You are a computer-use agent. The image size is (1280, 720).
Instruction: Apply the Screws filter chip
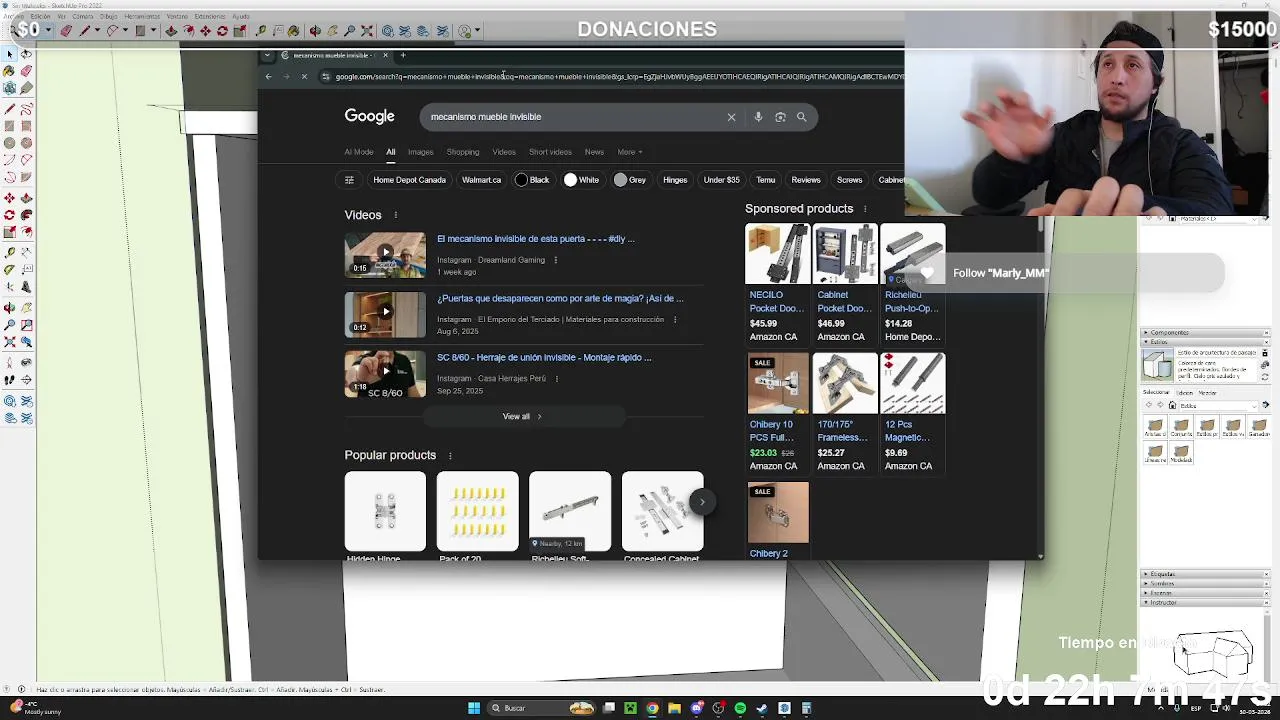click(849, 180)
